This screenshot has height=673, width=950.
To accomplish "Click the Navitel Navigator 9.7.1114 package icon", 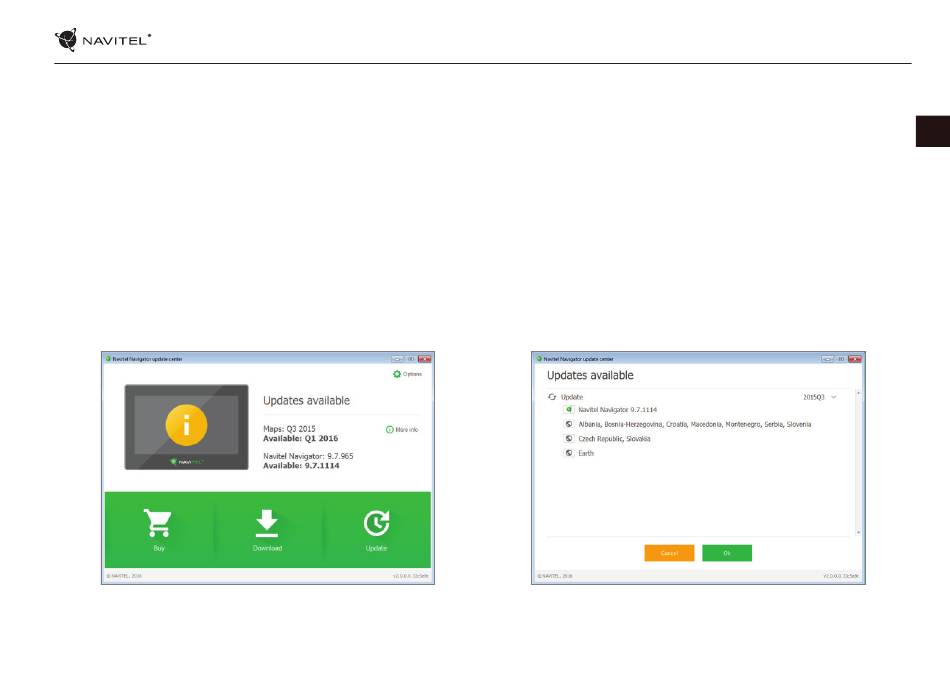I will click(x=569, y=409).
